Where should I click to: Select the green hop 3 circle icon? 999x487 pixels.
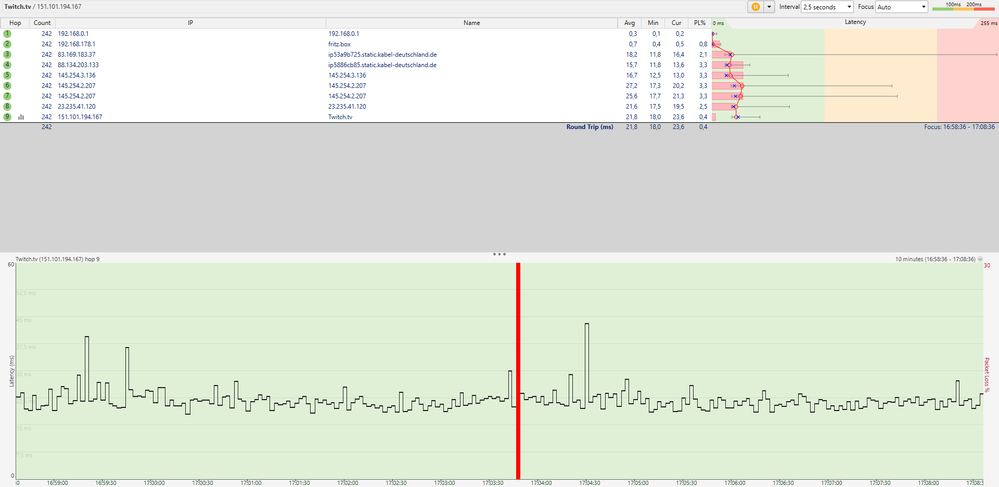tap(7, 54)
